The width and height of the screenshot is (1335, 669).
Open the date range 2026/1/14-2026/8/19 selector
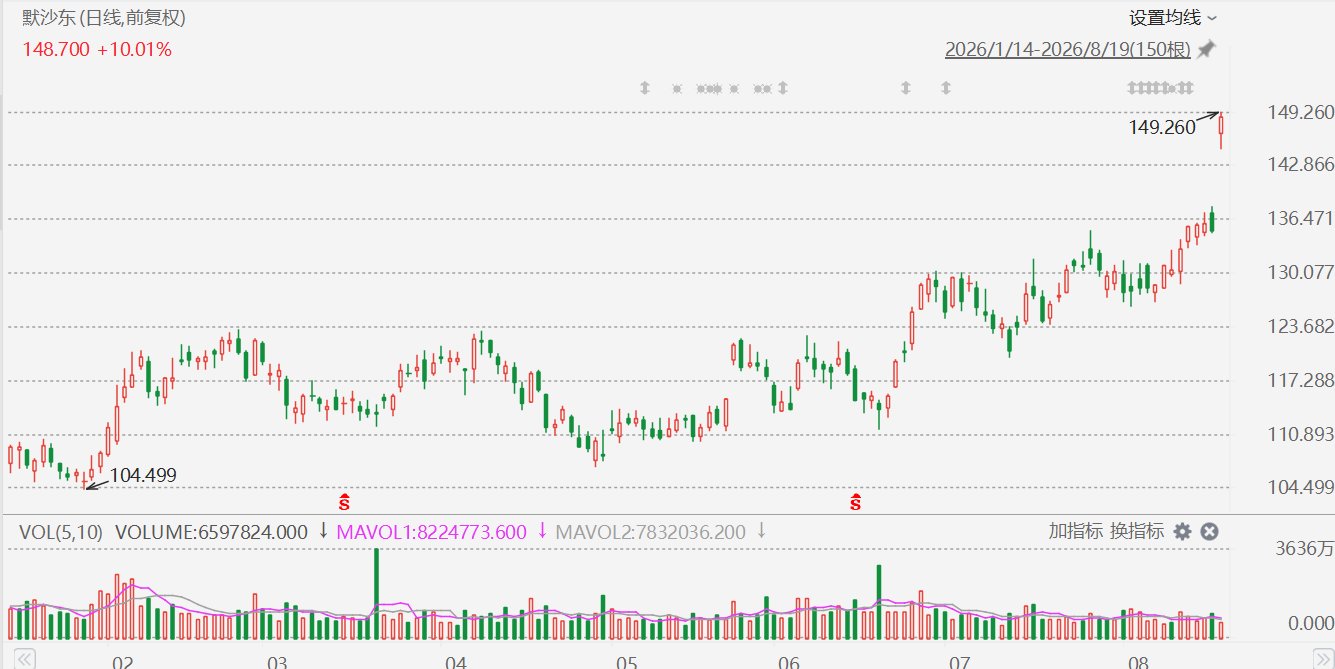pos(1069,49)
